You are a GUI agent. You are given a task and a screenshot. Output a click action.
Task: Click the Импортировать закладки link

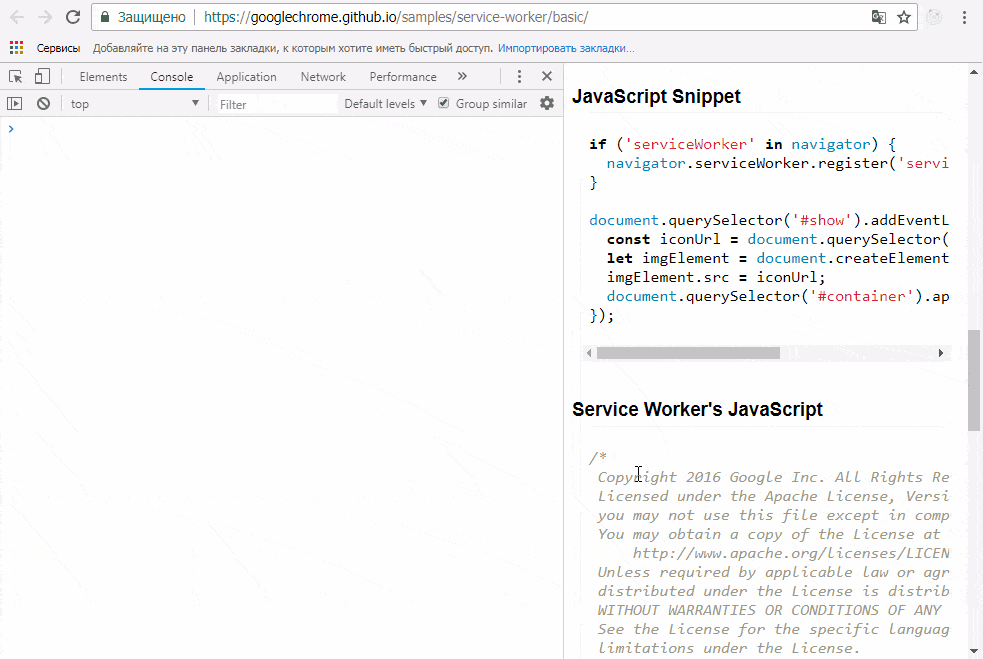point(566,48)
